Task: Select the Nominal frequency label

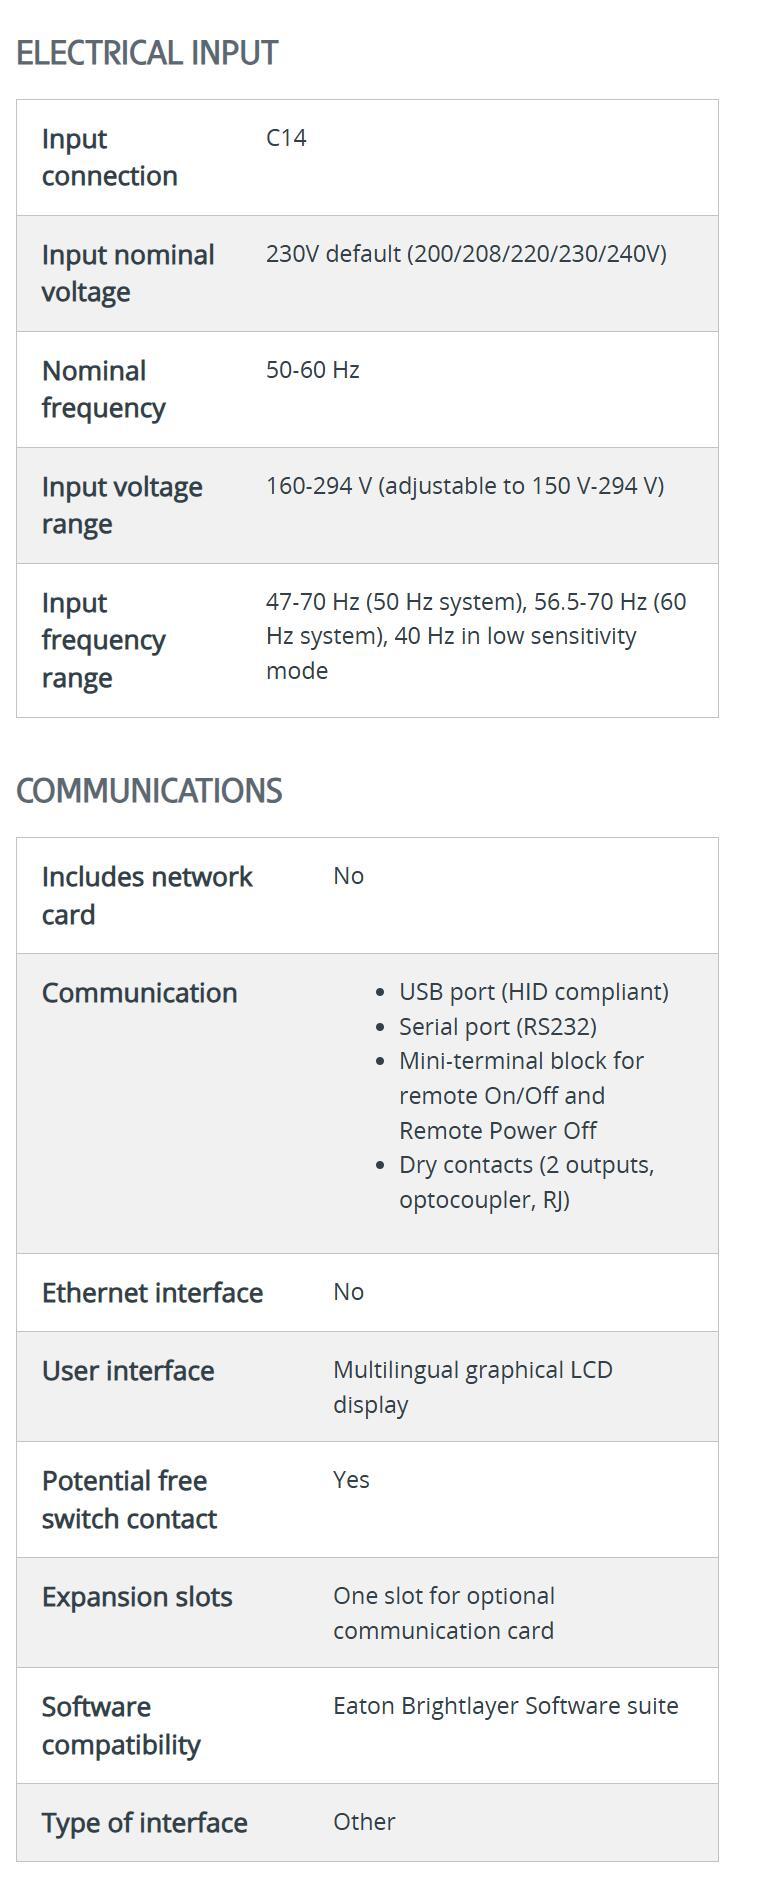Action: coord(103,389)
